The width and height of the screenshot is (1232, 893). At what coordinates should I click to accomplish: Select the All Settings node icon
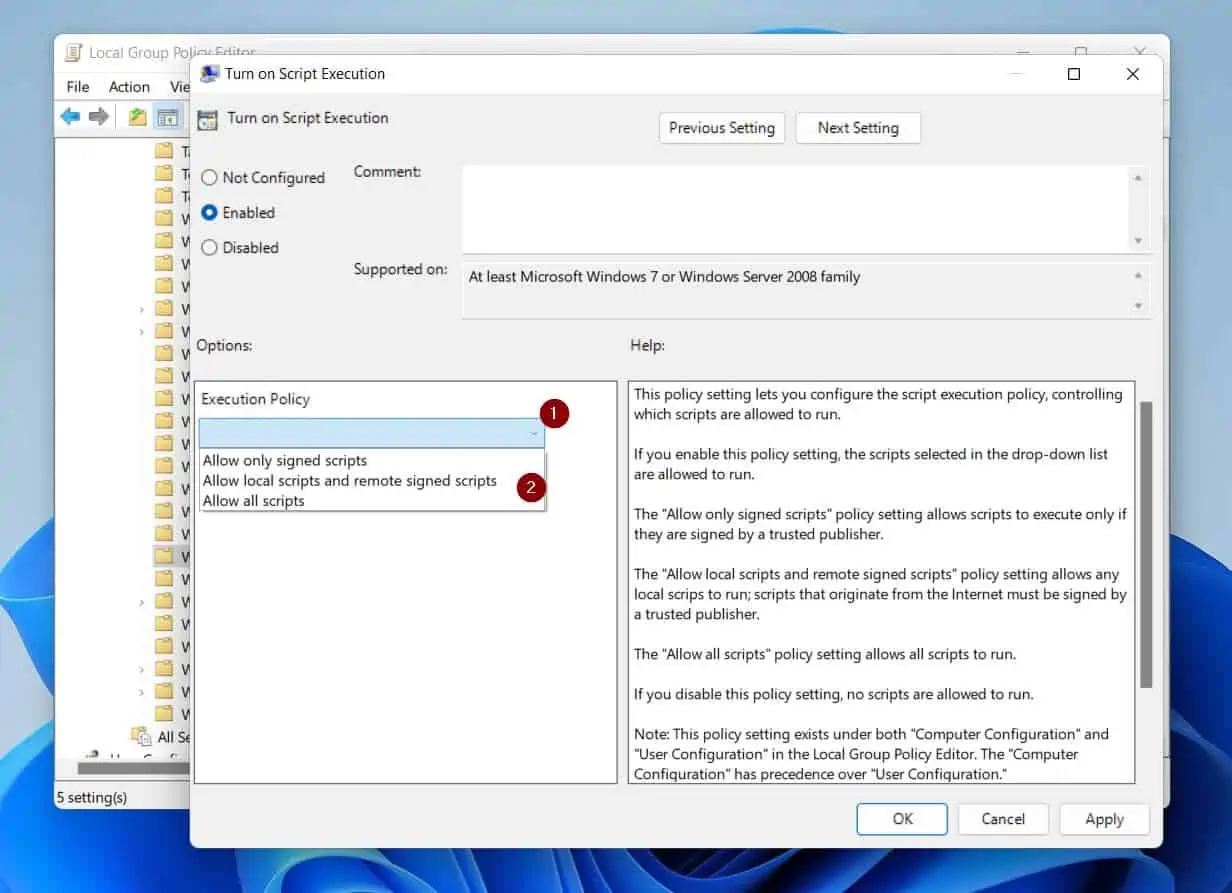[x=141, y=736]
